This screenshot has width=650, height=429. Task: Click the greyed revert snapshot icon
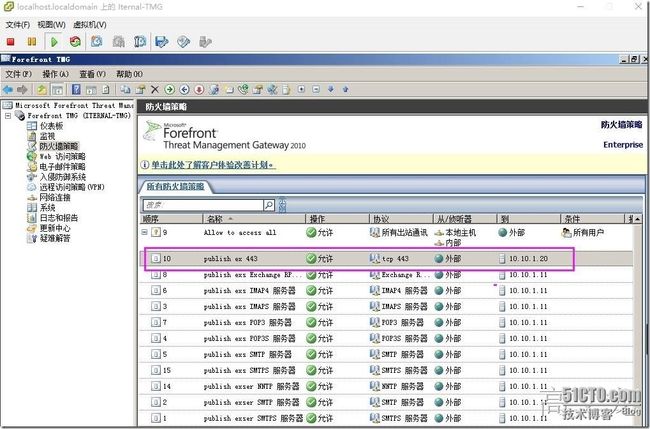(119, 41)
